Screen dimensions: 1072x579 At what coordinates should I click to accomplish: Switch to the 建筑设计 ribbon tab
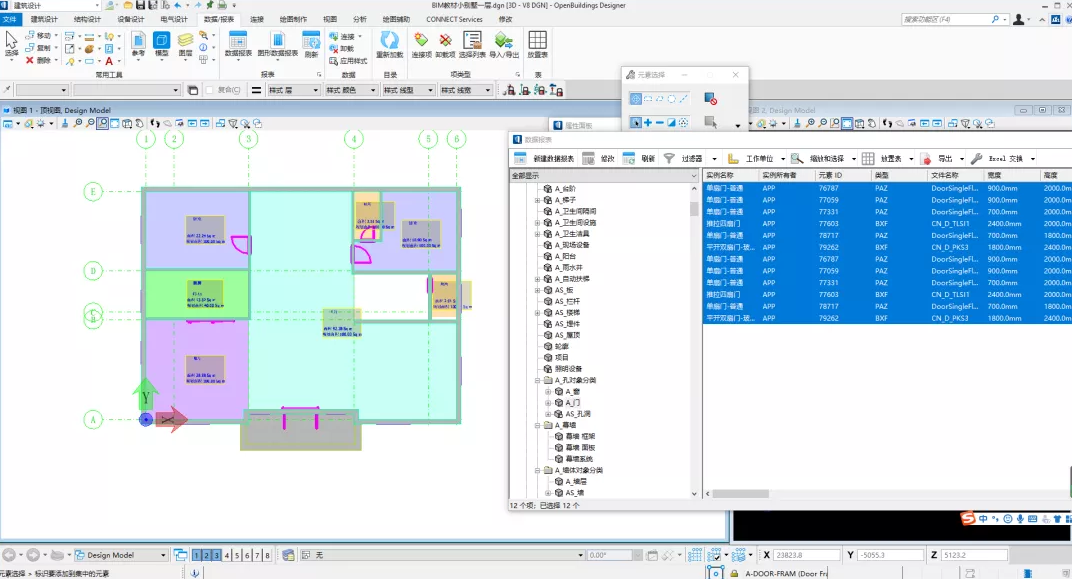(x=44, y=19)
